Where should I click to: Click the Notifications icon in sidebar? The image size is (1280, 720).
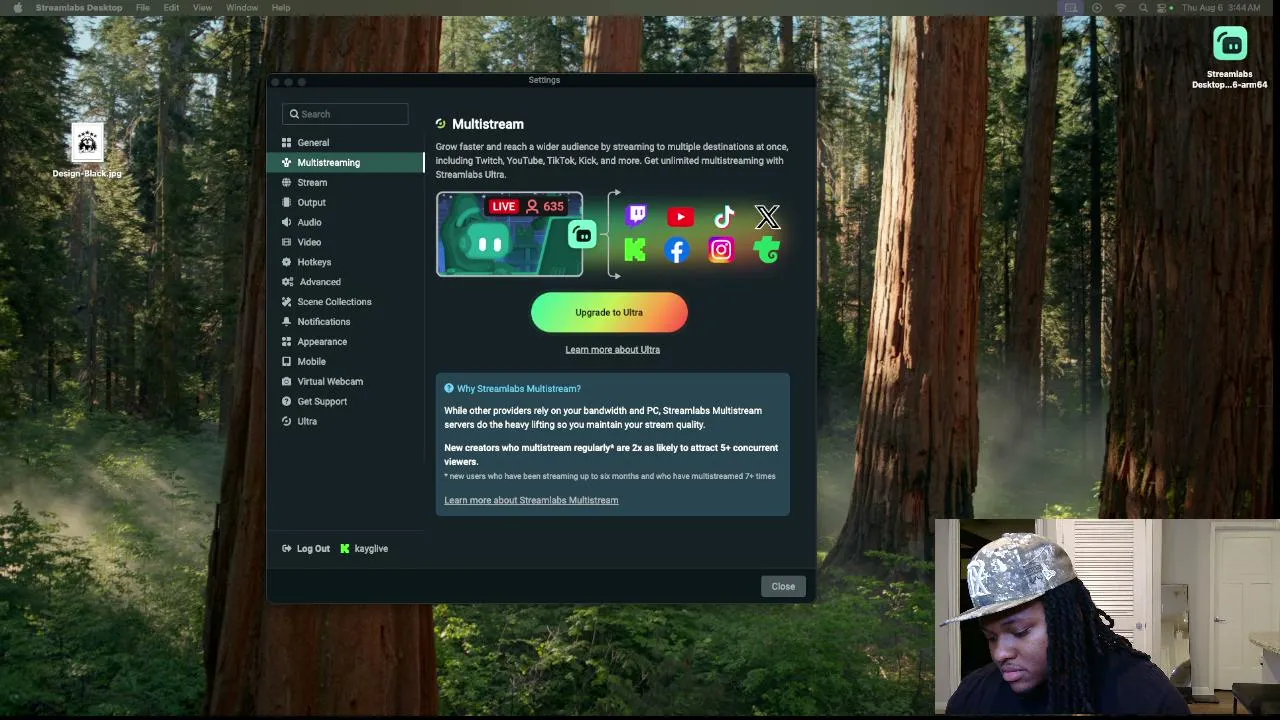pos(287,322)
